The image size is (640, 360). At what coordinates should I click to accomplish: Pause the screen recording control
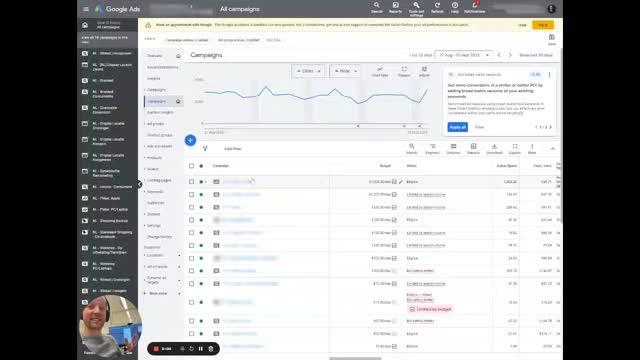(200, 349)
